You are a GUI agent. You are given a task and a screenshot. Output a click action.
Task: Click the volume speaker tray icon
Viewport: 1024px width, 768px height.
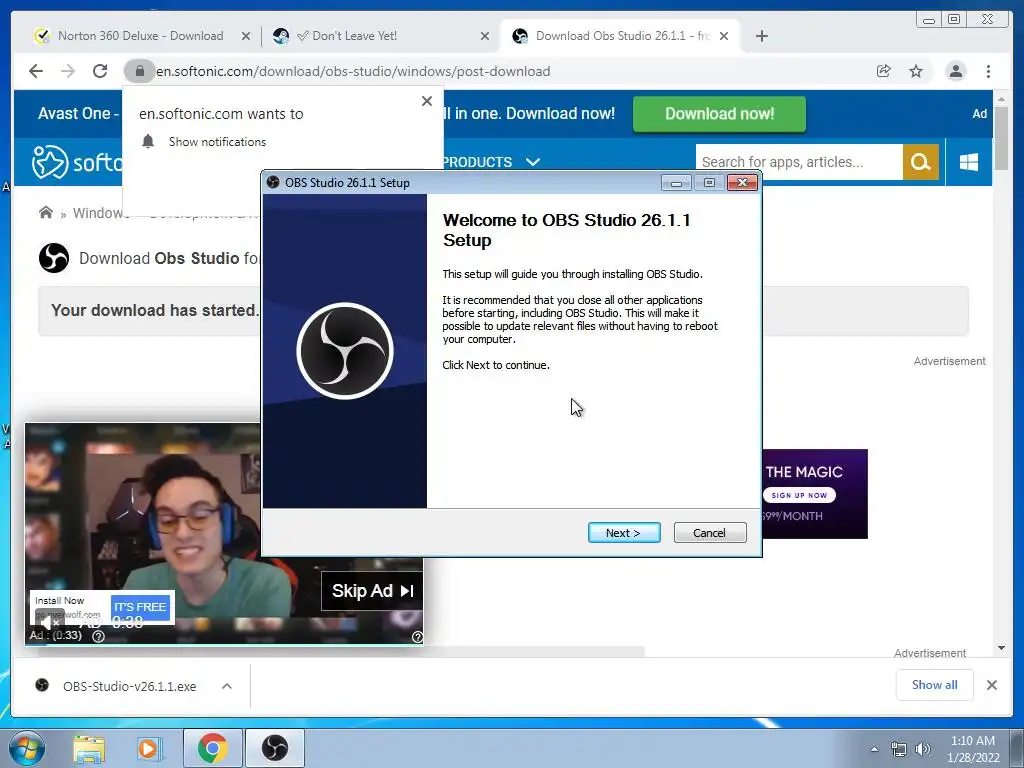[923, 749]
